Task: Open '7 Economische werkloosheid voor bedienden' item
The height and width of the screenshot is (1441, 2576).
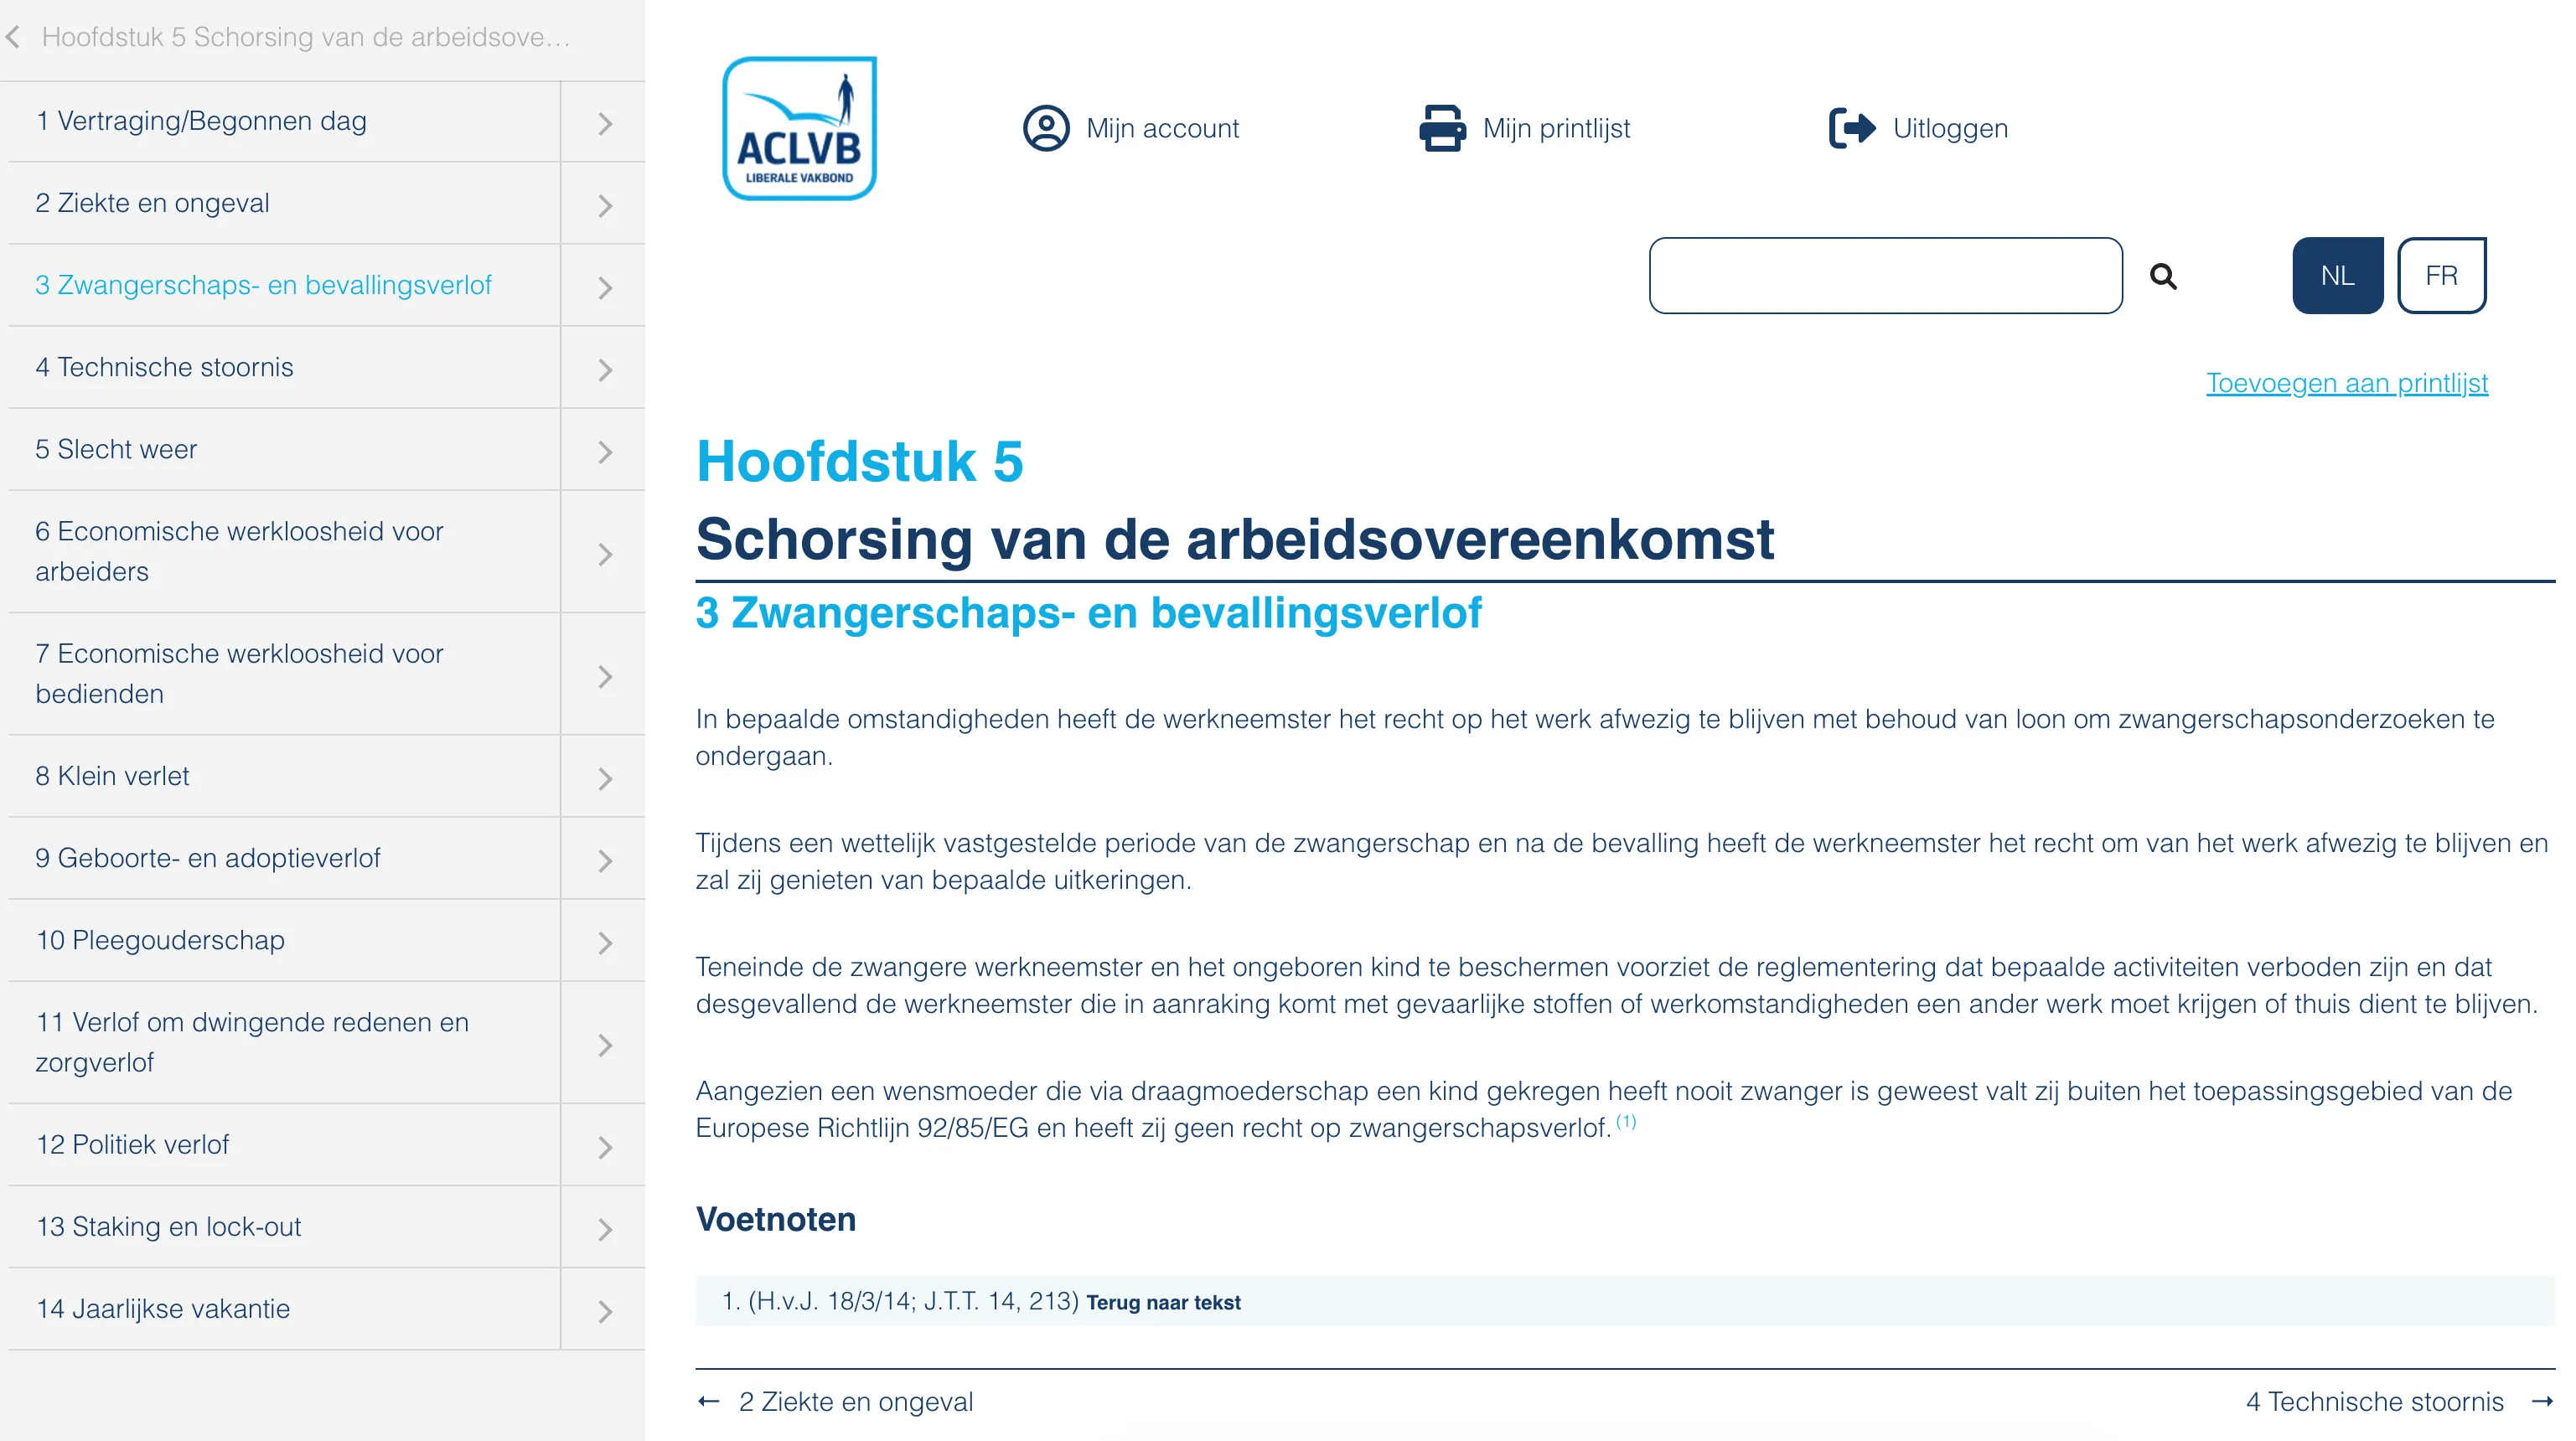Action: (x=284, y=674)
